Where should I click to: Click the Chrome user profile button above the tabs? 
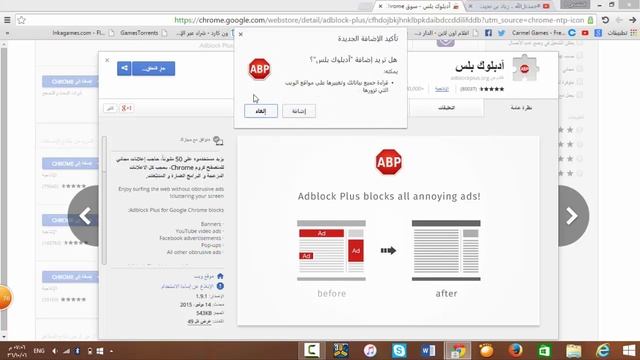pos(575,4)
